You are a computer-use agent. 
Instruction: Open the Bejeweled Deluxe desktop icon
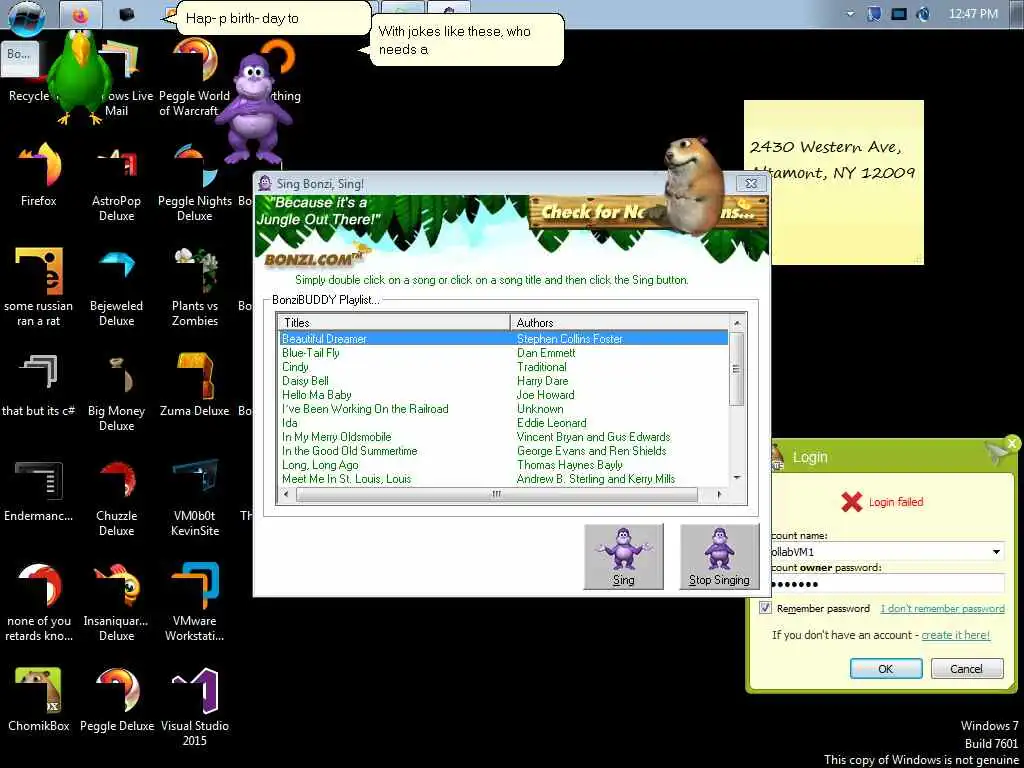(x=116, y=286)
